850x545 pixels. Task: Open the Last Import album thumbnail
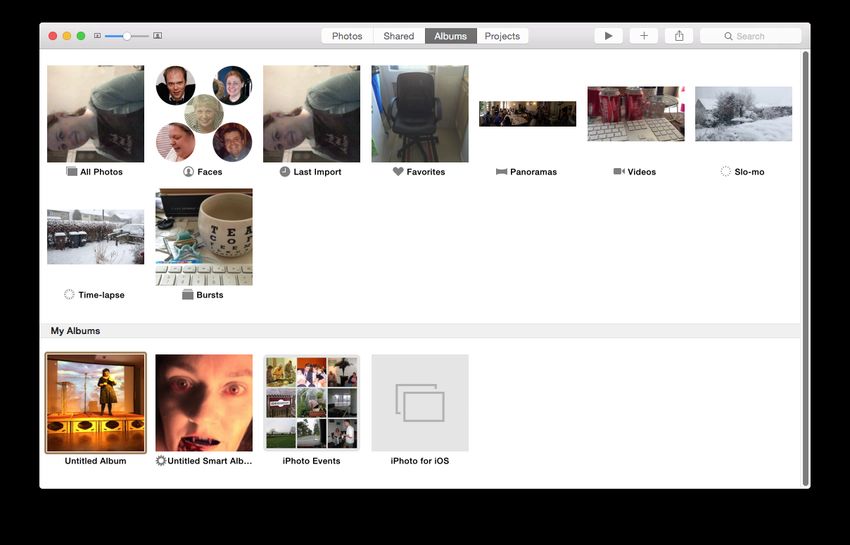pos(312,114)
